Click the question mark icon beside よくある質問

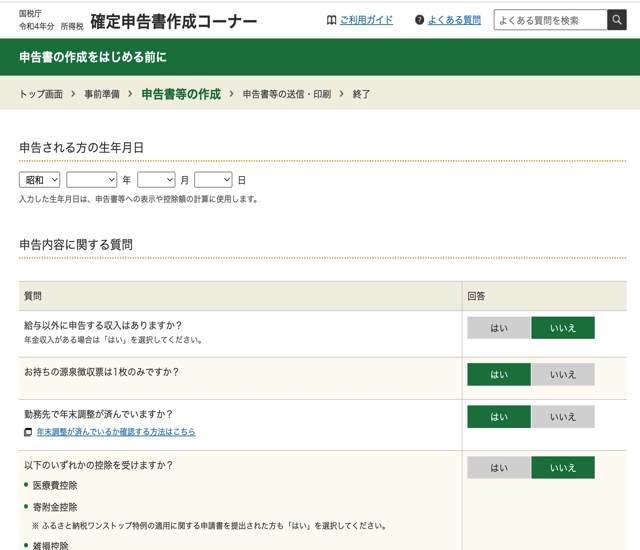click(419, 20)
